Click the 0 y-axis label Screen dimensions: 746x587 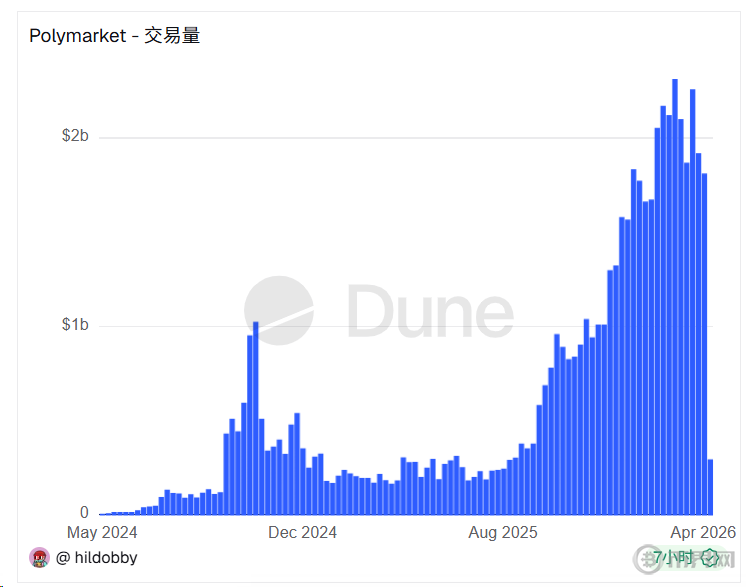pyautogui.click(x=84, y=512)
